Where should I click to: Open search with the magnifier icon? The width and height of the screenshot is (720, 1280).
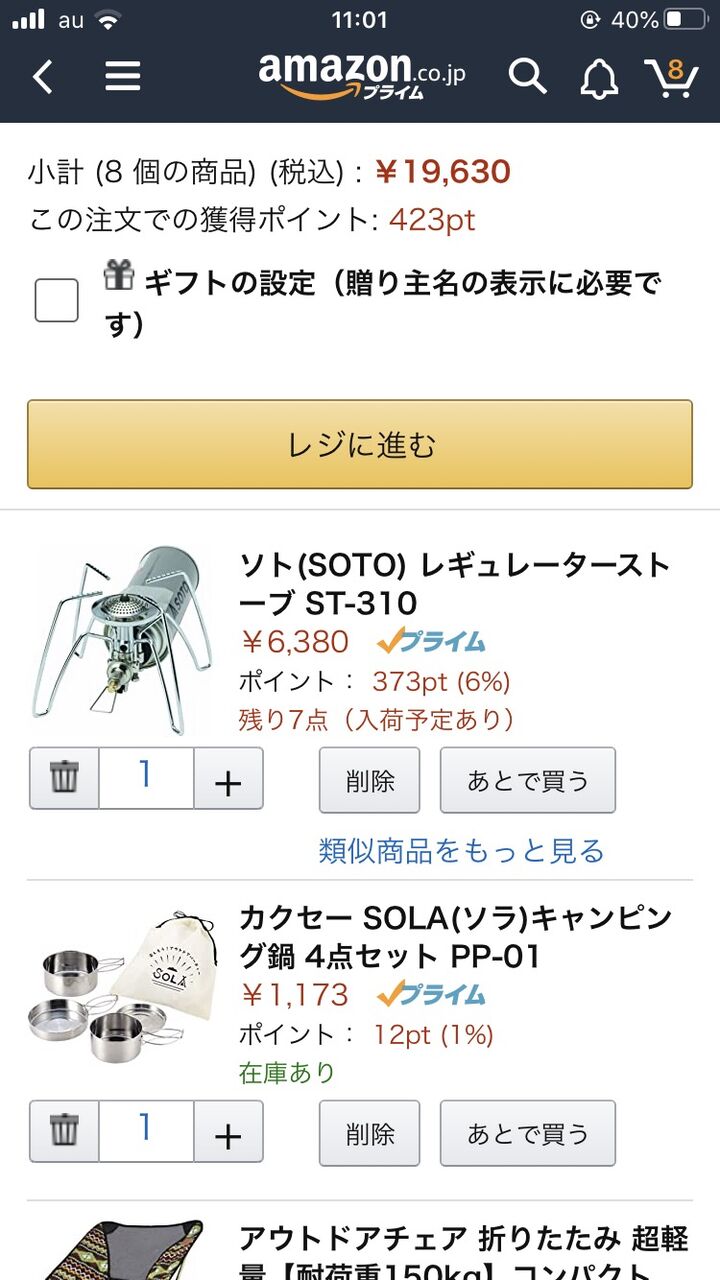click(x=527, y=76)
